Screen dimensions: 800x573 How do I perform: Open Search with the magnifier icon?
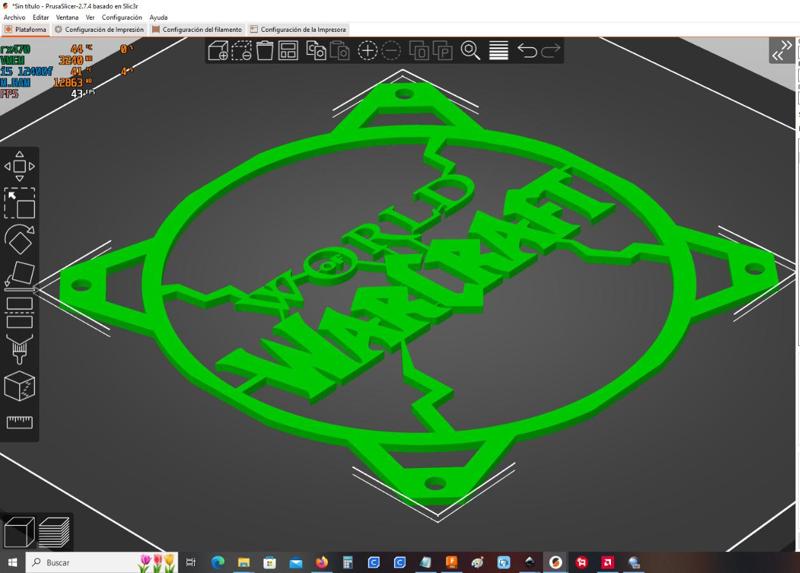coord(470,51)
